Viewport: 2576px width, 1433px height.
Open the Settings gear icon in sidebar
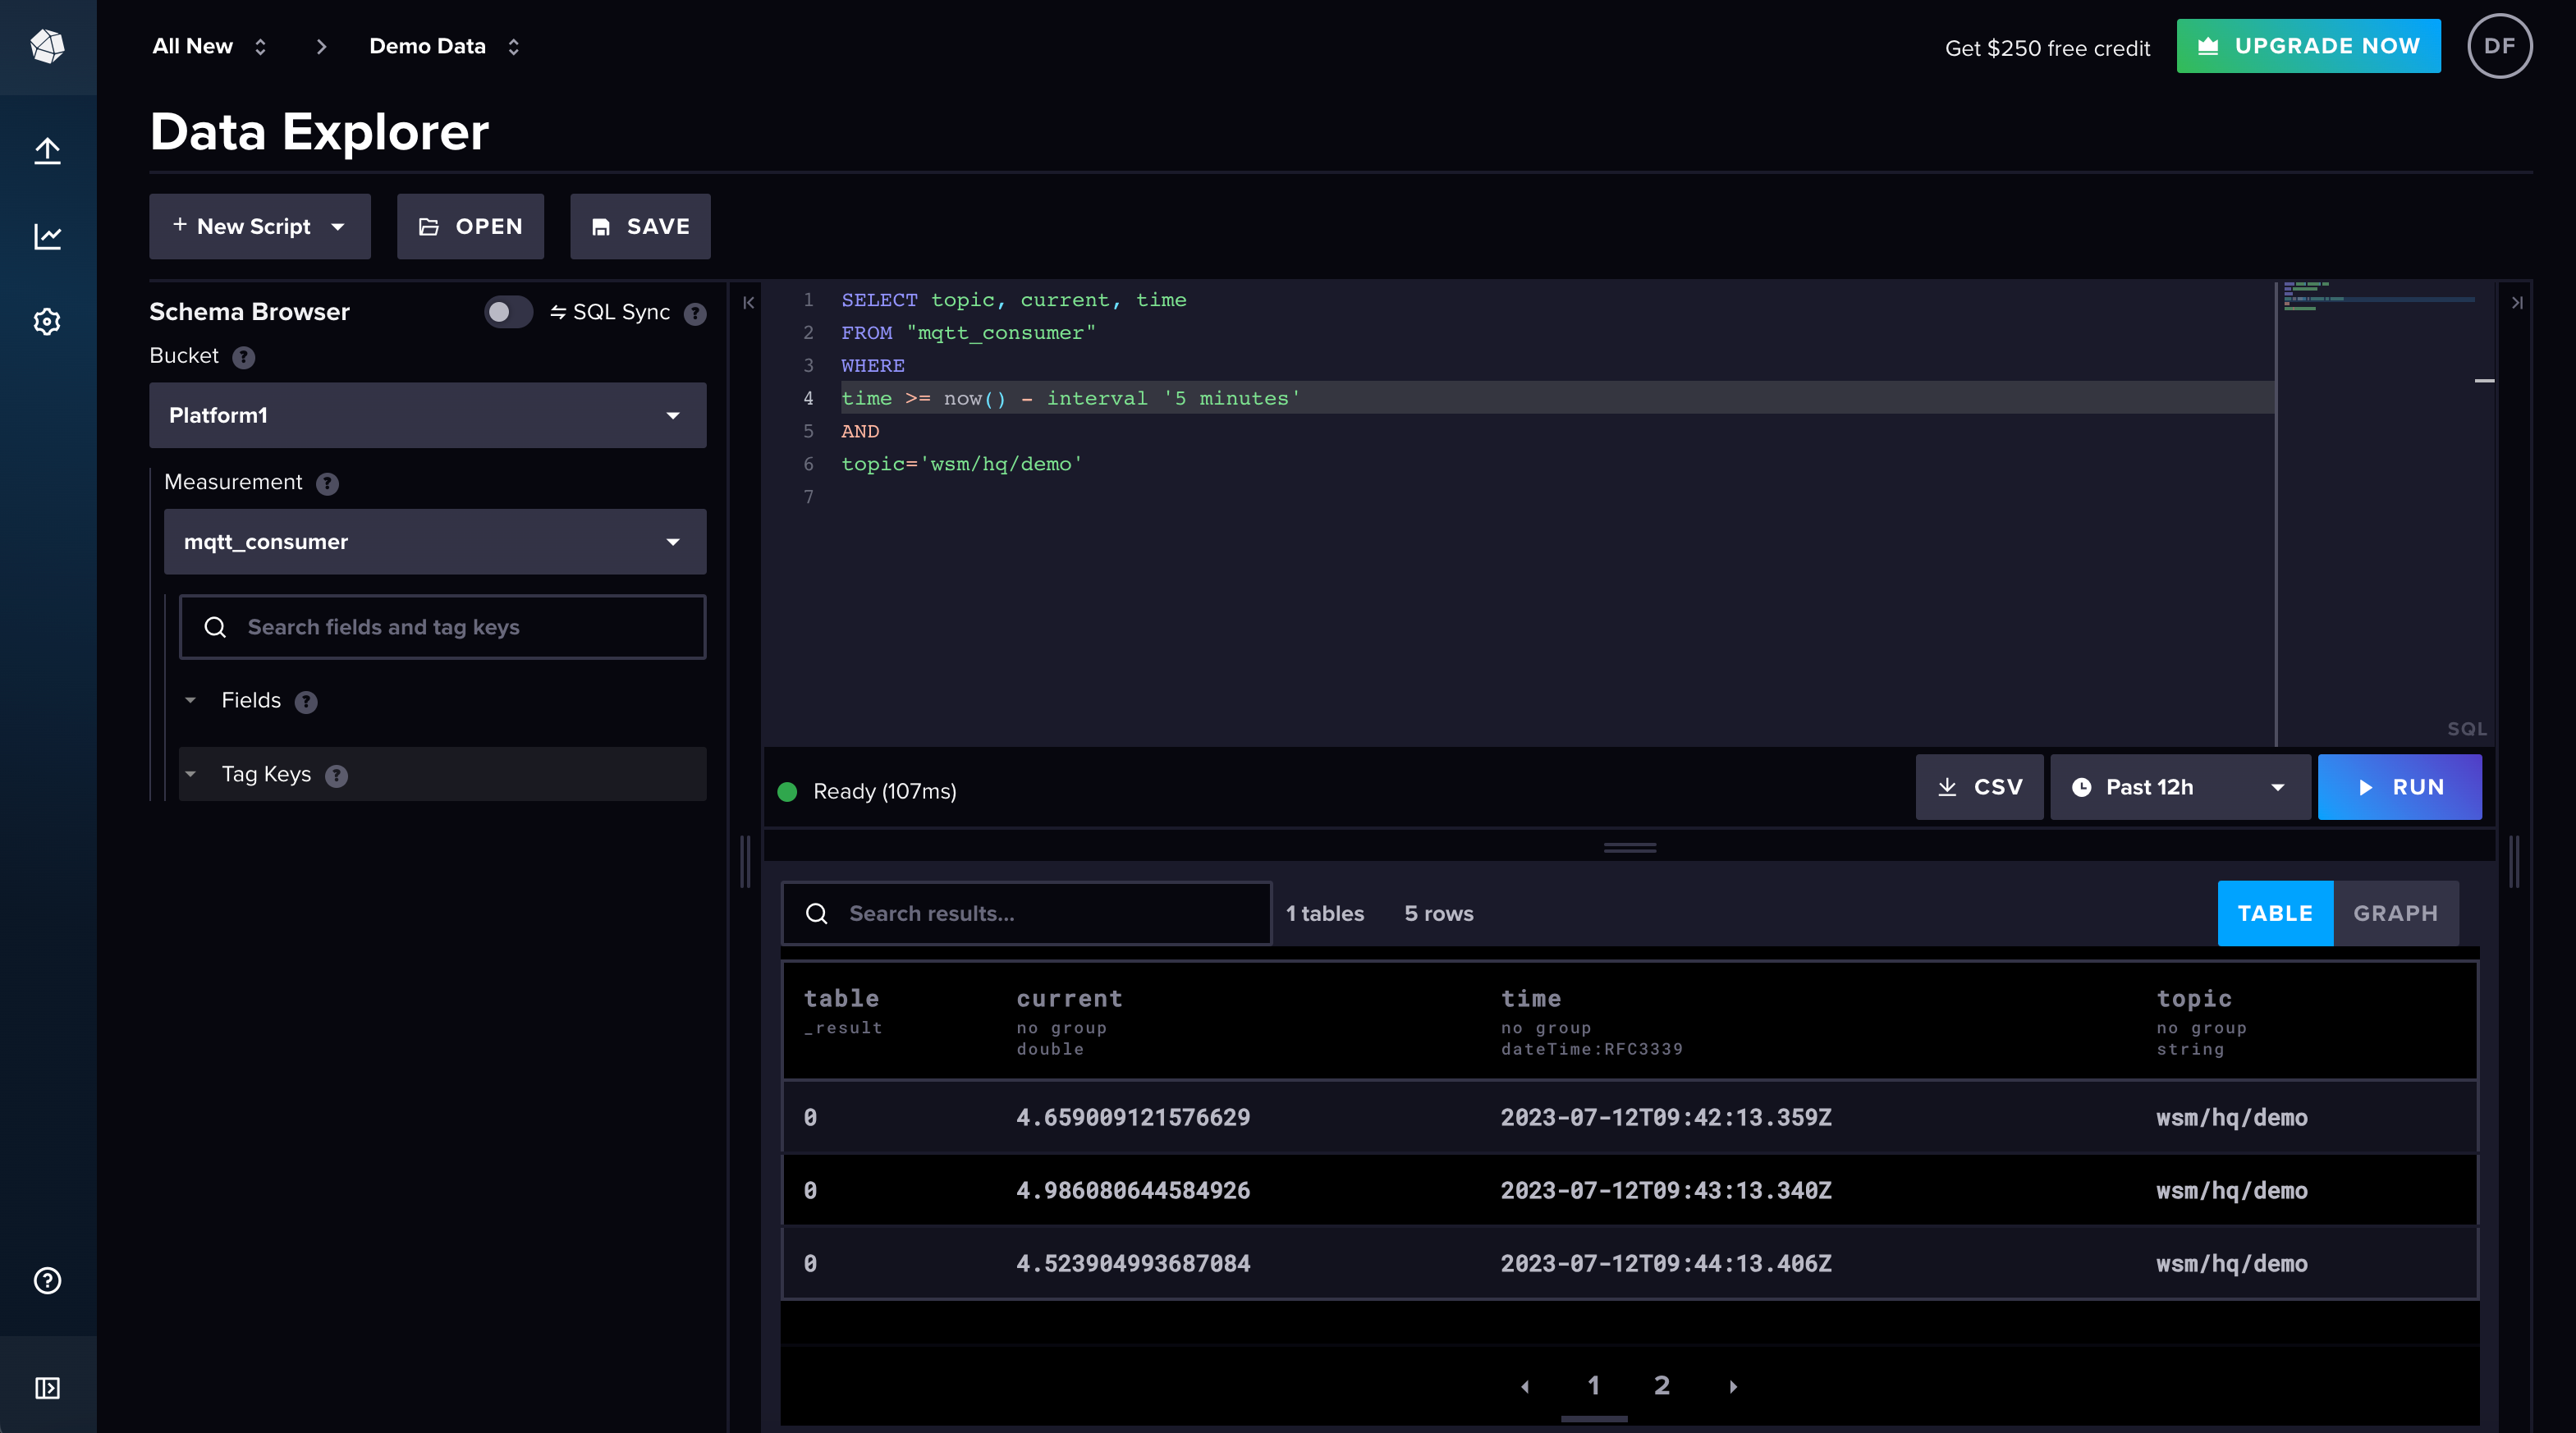click(x=47, y=322)
